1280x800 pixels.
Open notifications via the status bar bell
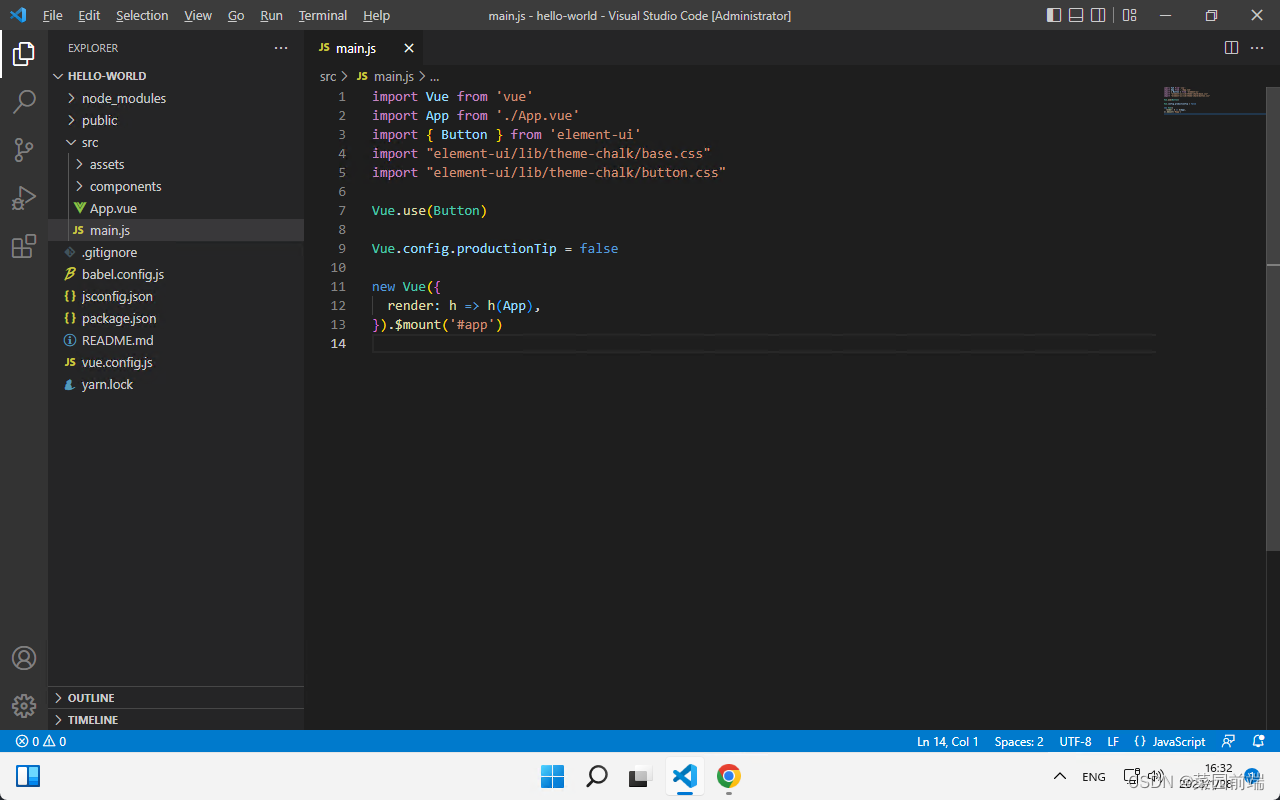(1257, 741)
